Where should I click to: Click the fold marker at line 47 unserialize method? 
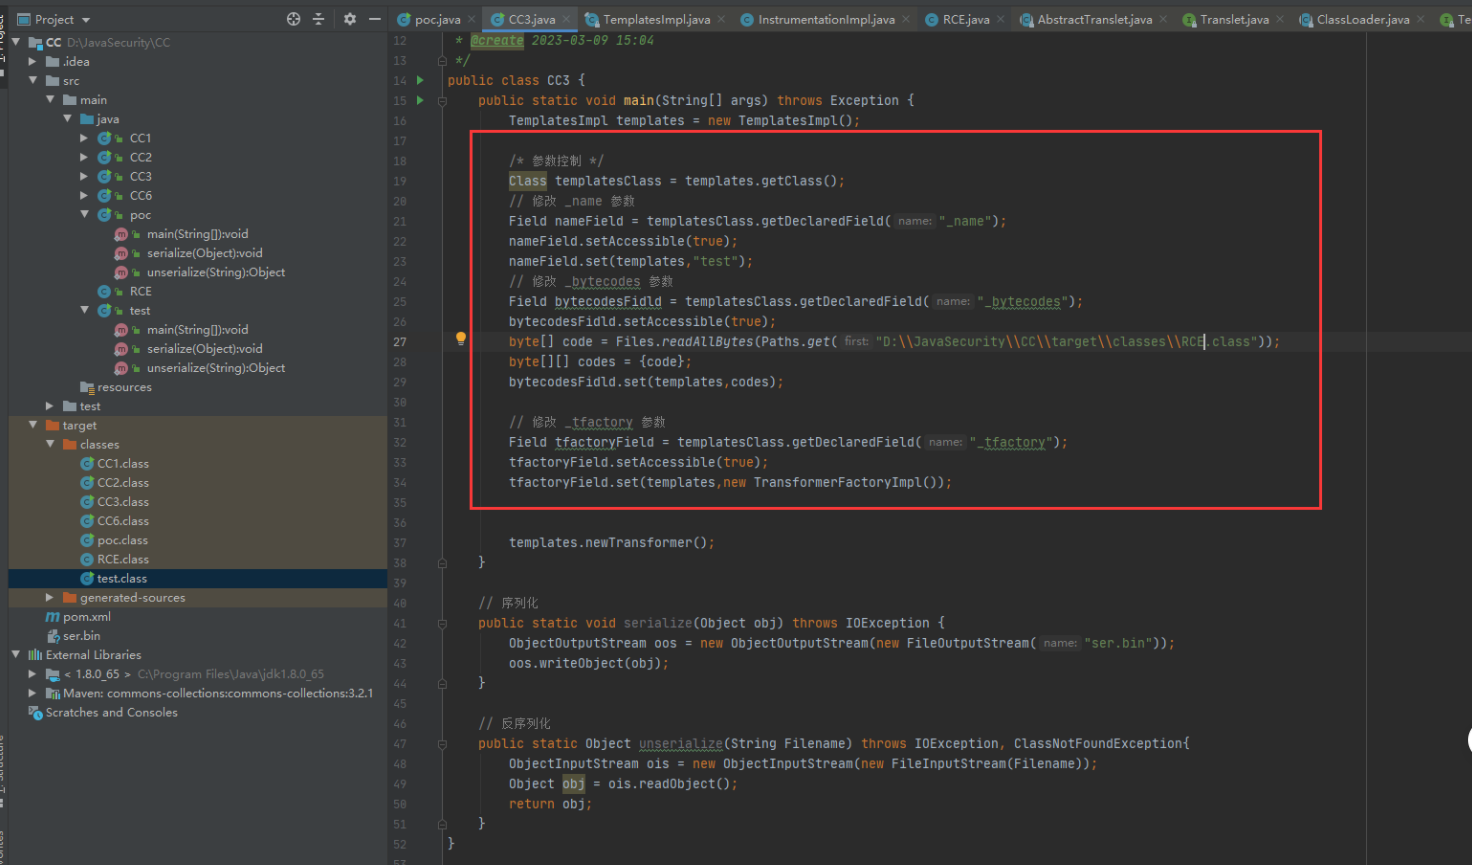click(442, 743)
